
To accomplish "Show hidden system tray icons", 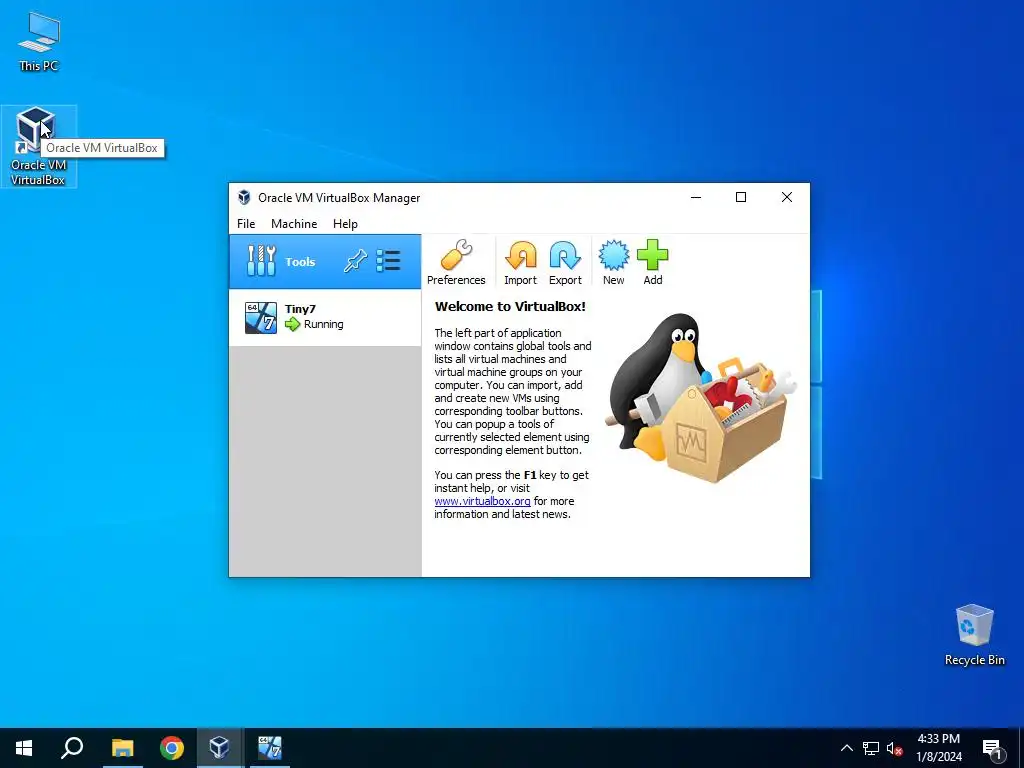I will pyautogui.click(x=846, y=748).
